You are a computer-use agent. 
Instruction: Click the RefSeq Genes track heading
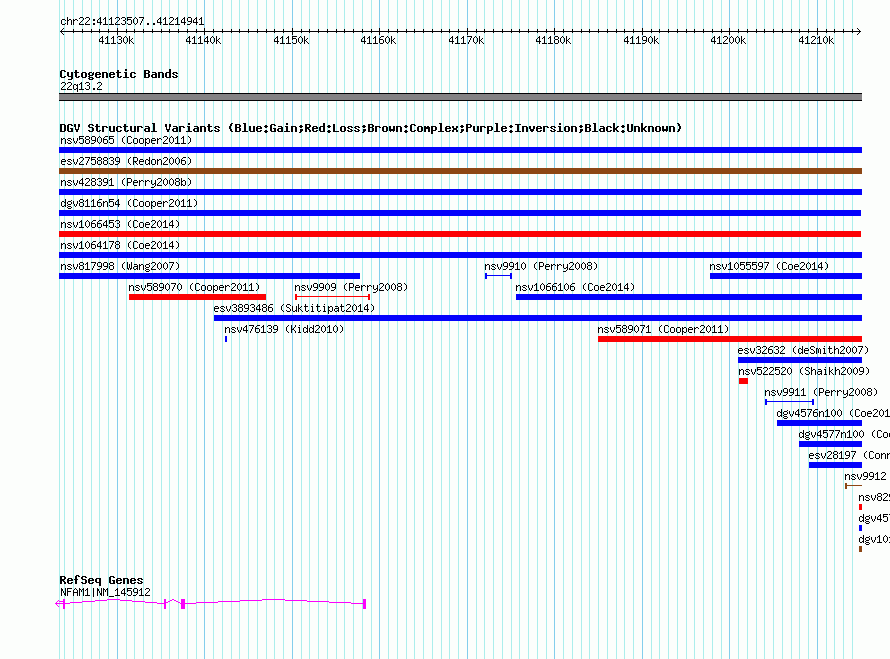101,580
